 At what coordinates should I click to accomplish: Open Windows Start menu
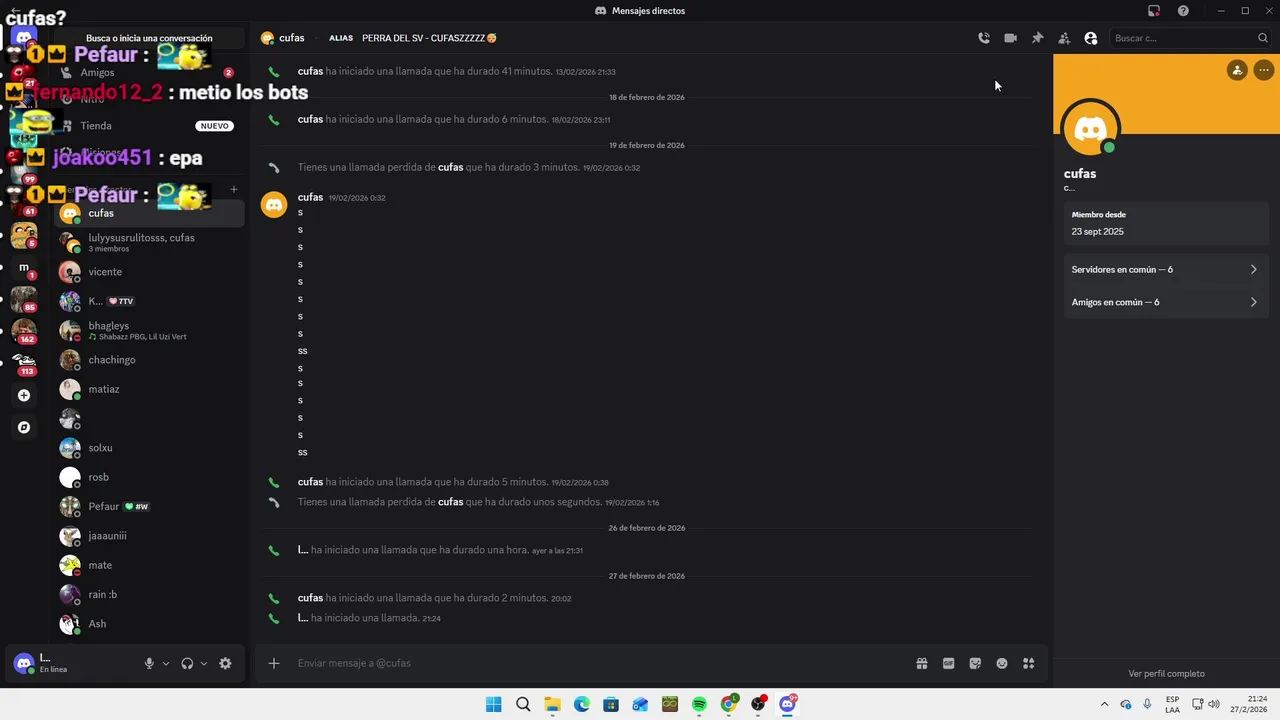[x=493, y=704]
